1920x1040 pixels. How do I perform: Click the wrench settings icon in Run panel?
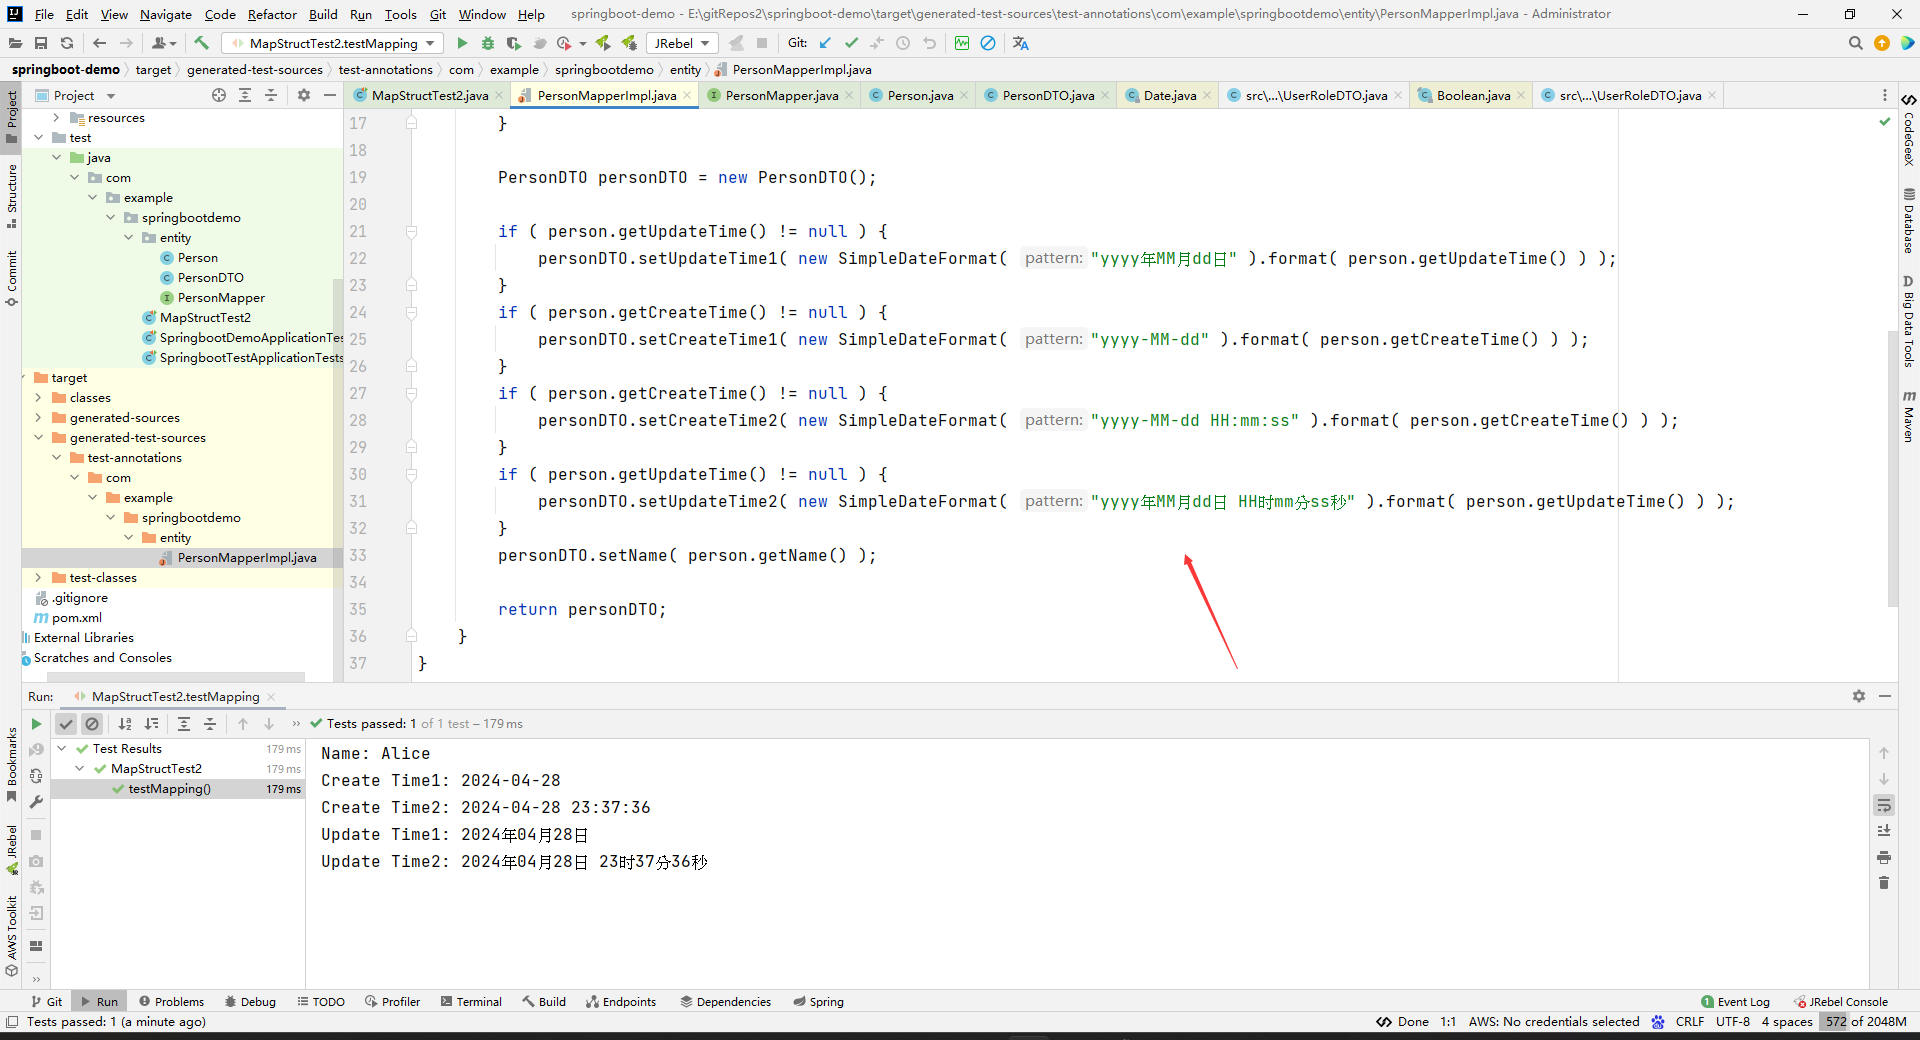36,802
